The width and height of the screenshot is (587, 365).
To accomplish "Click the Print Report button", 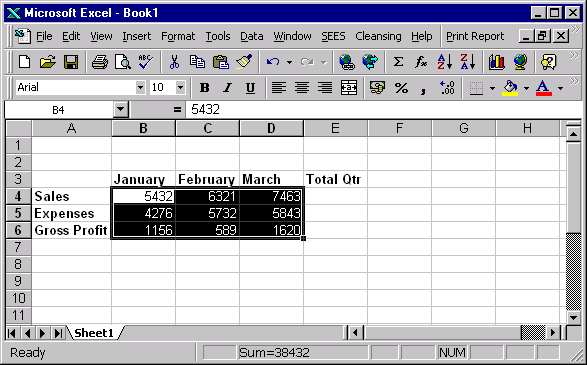I will 475,36.
